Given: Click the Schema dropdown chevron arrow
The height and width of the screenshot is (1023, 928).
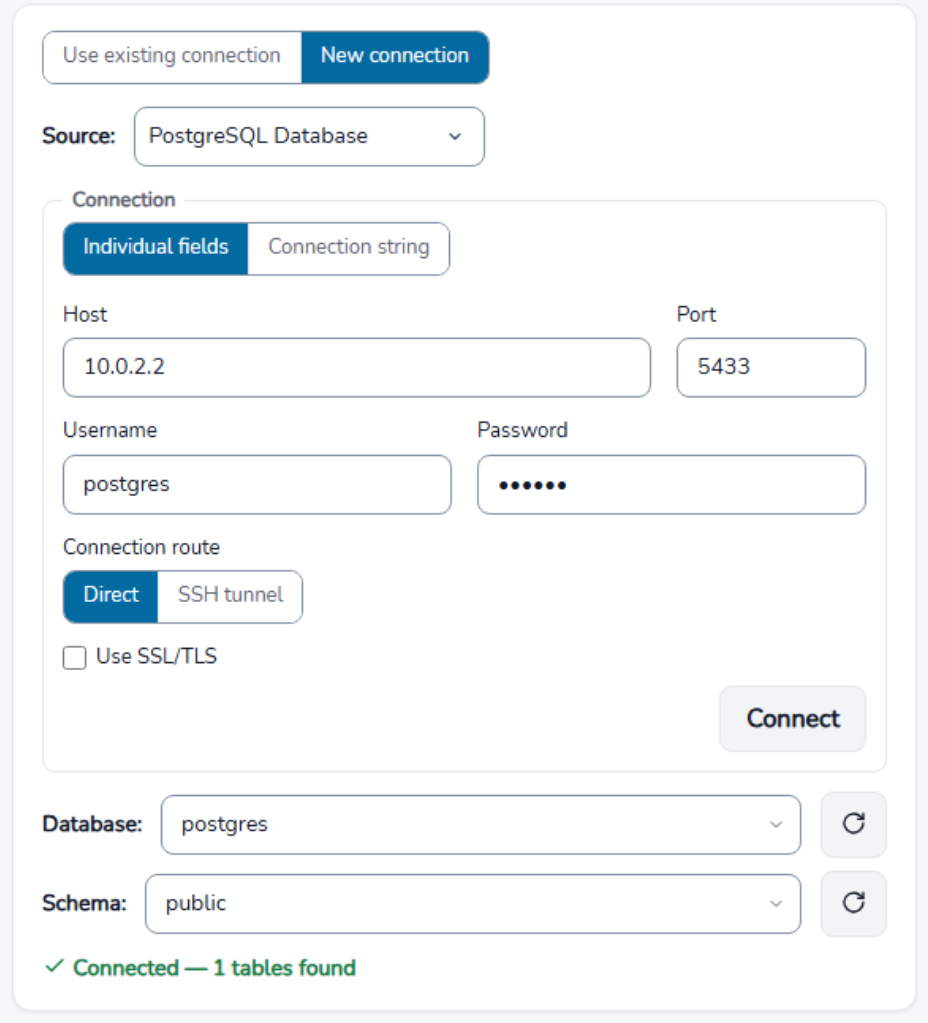Looking at the screenshot, I should (775, 904).
